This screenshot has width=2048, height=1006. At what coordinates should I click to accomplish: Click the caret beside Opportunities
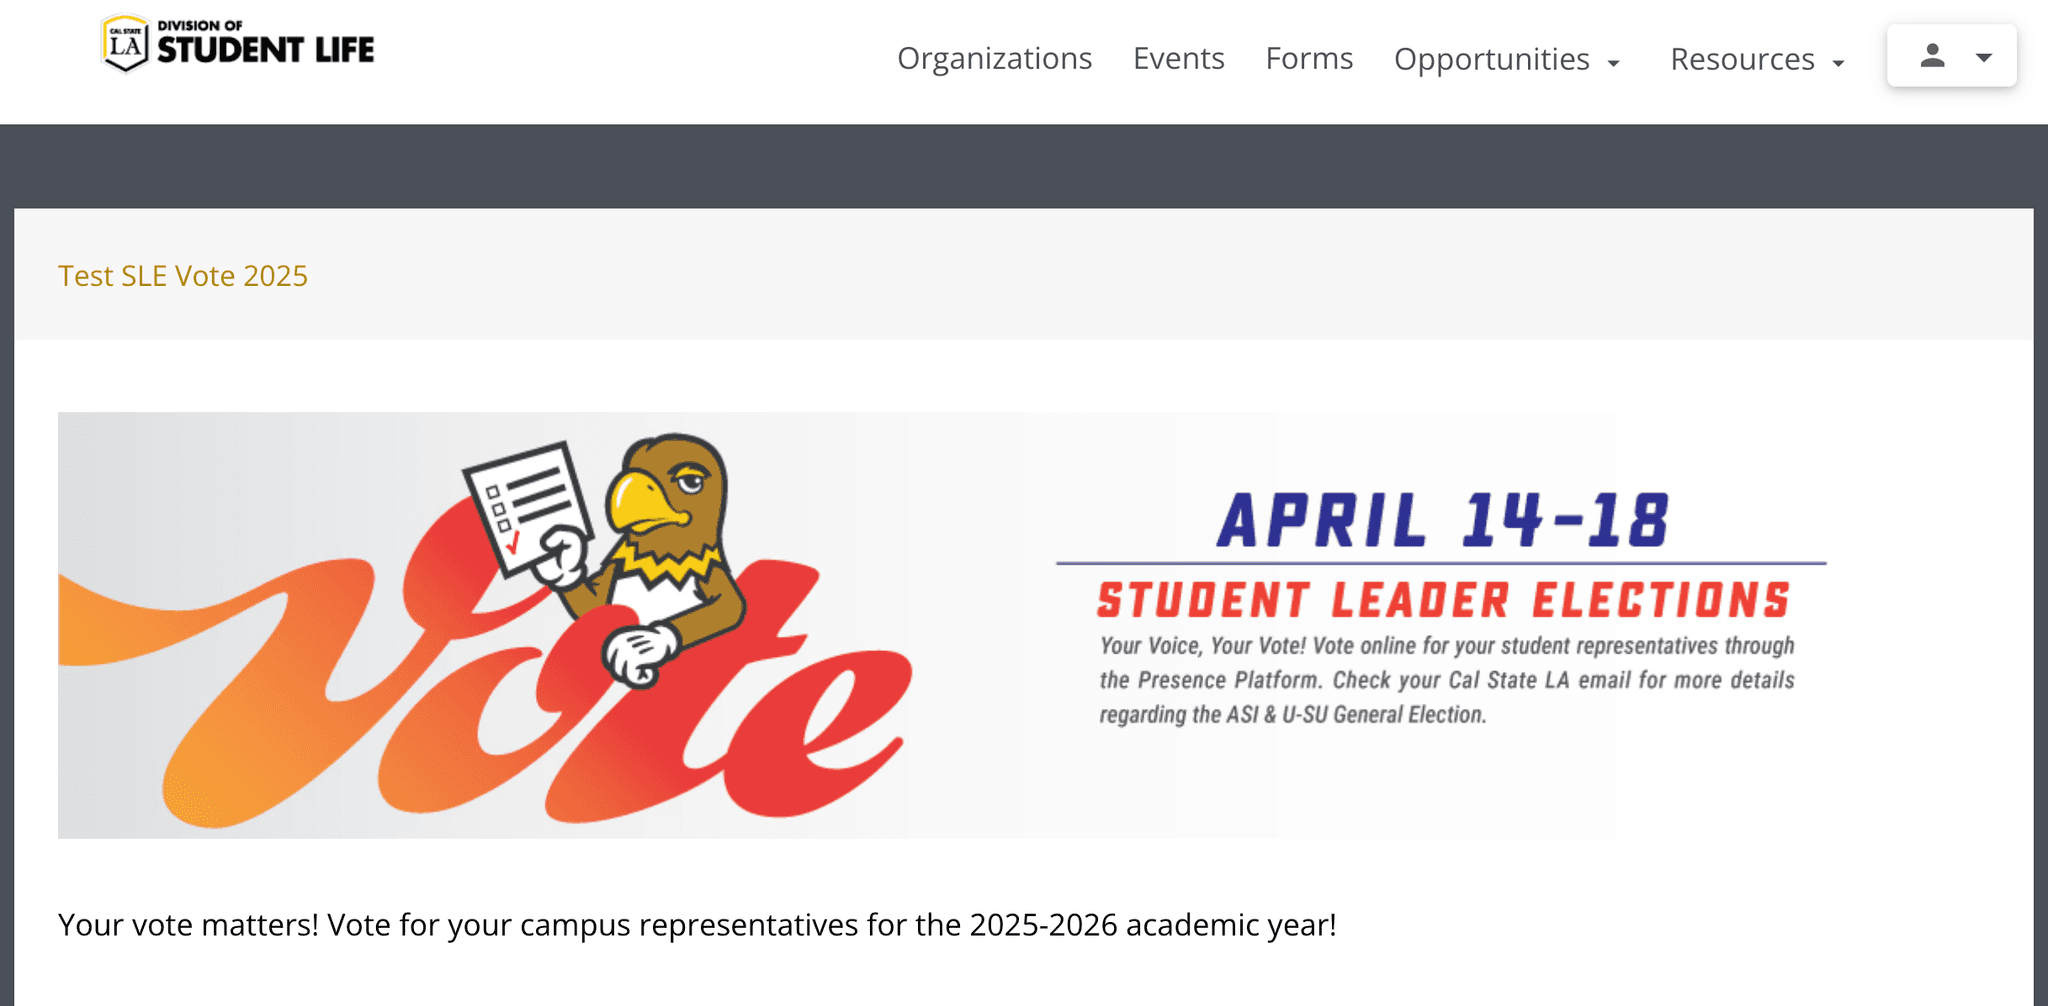click(1613, 64)
